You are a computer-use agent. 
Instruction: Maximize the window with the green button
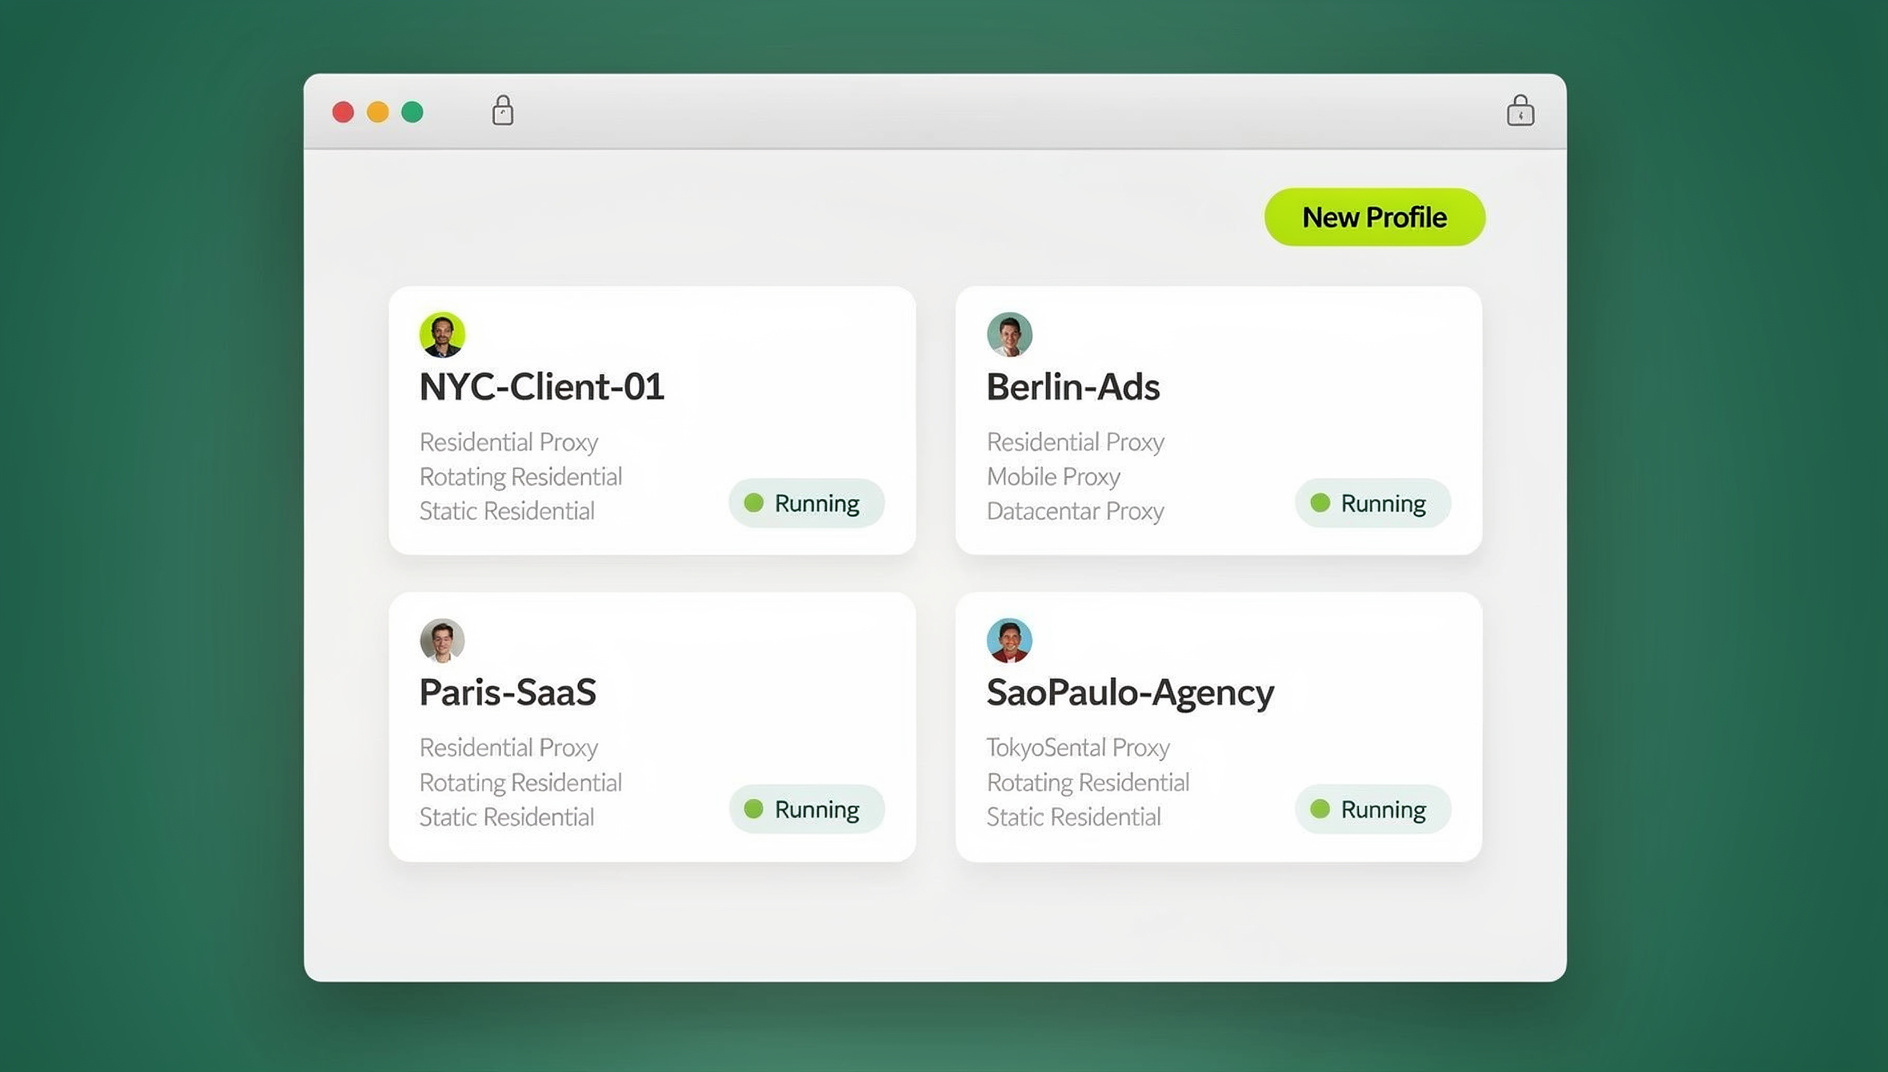pyautogui.click(x=412, y=112)
